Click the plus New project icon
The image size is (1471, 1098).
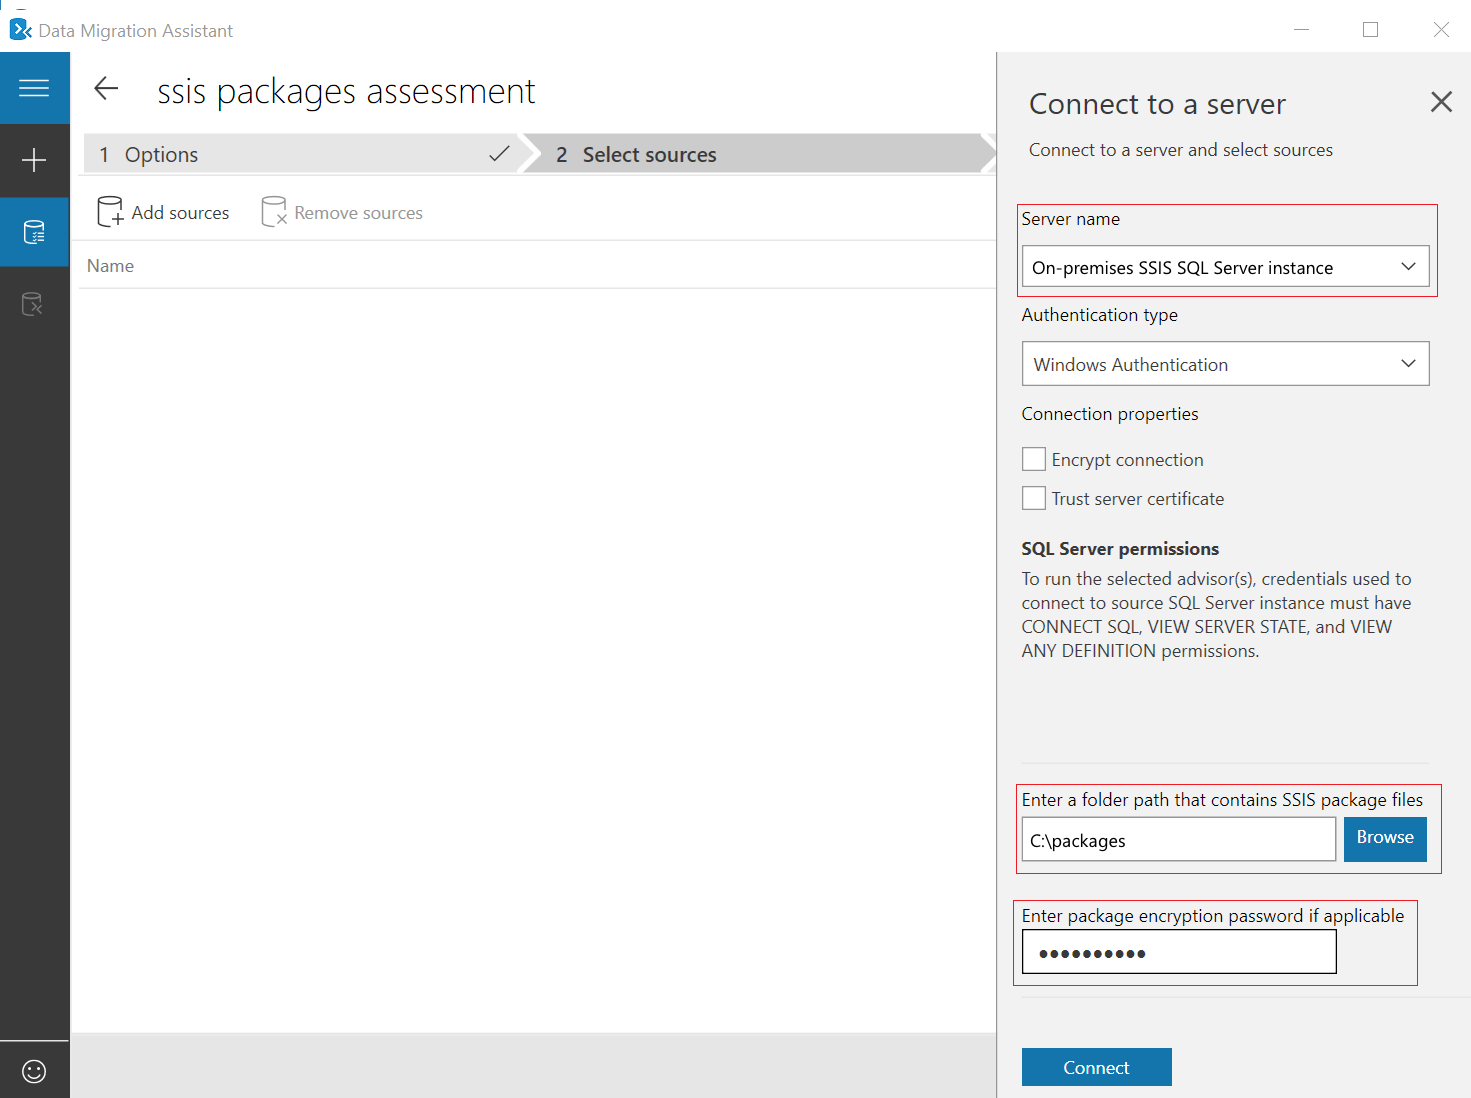tap(34, 160)
